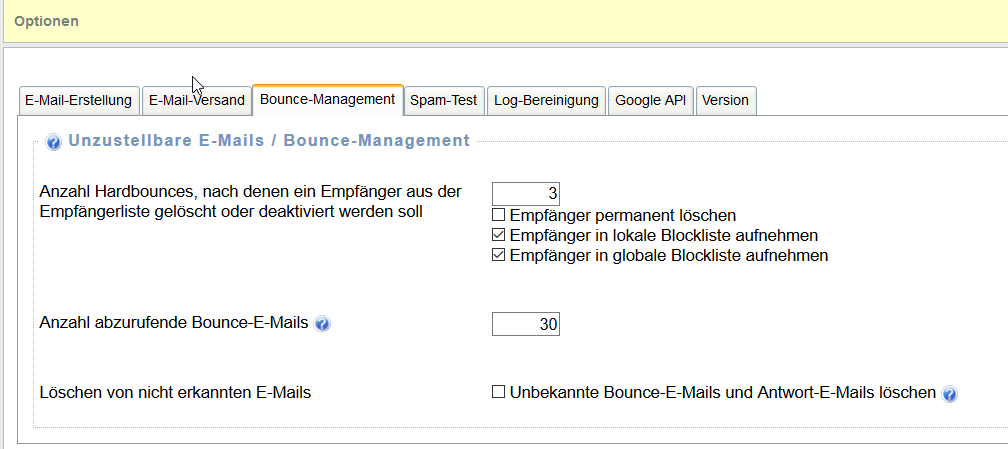Click help icon beside Unzustellbare E-Mails heading
Viewport: 1008px width, 449px height.
point(54,142)
